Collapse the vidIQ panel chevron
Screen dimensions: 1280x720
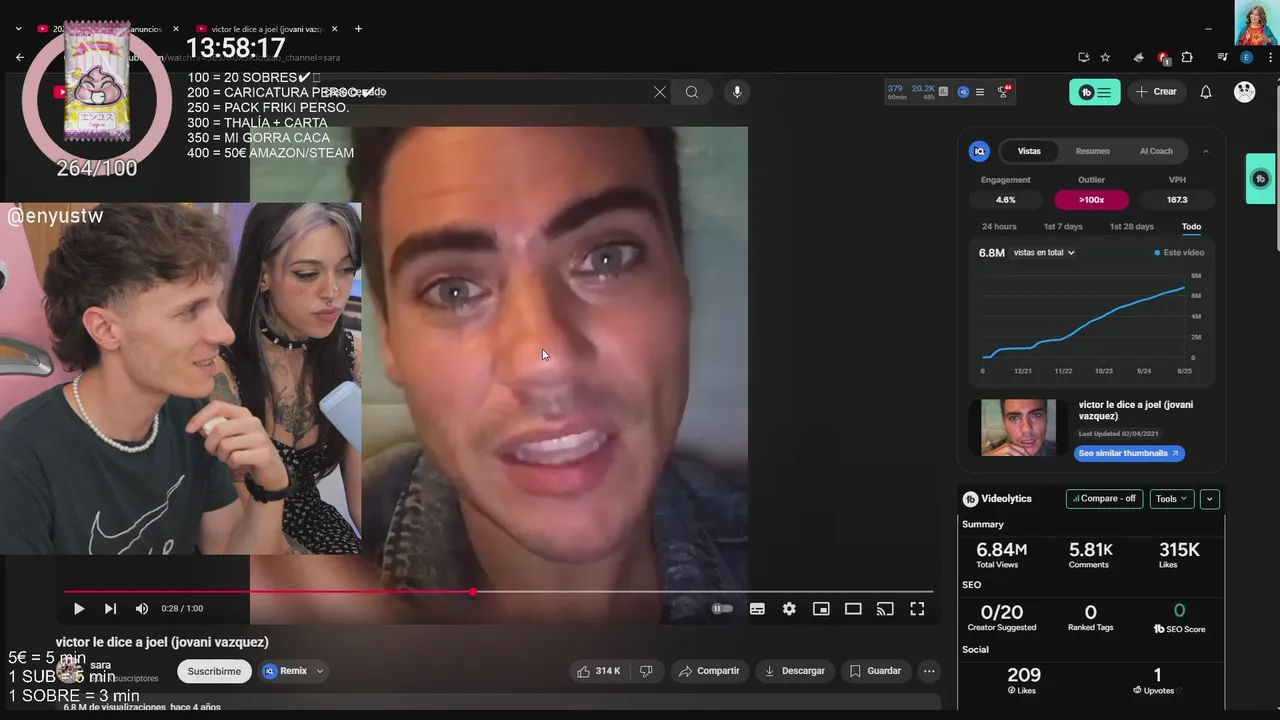tap(1205, 151)
